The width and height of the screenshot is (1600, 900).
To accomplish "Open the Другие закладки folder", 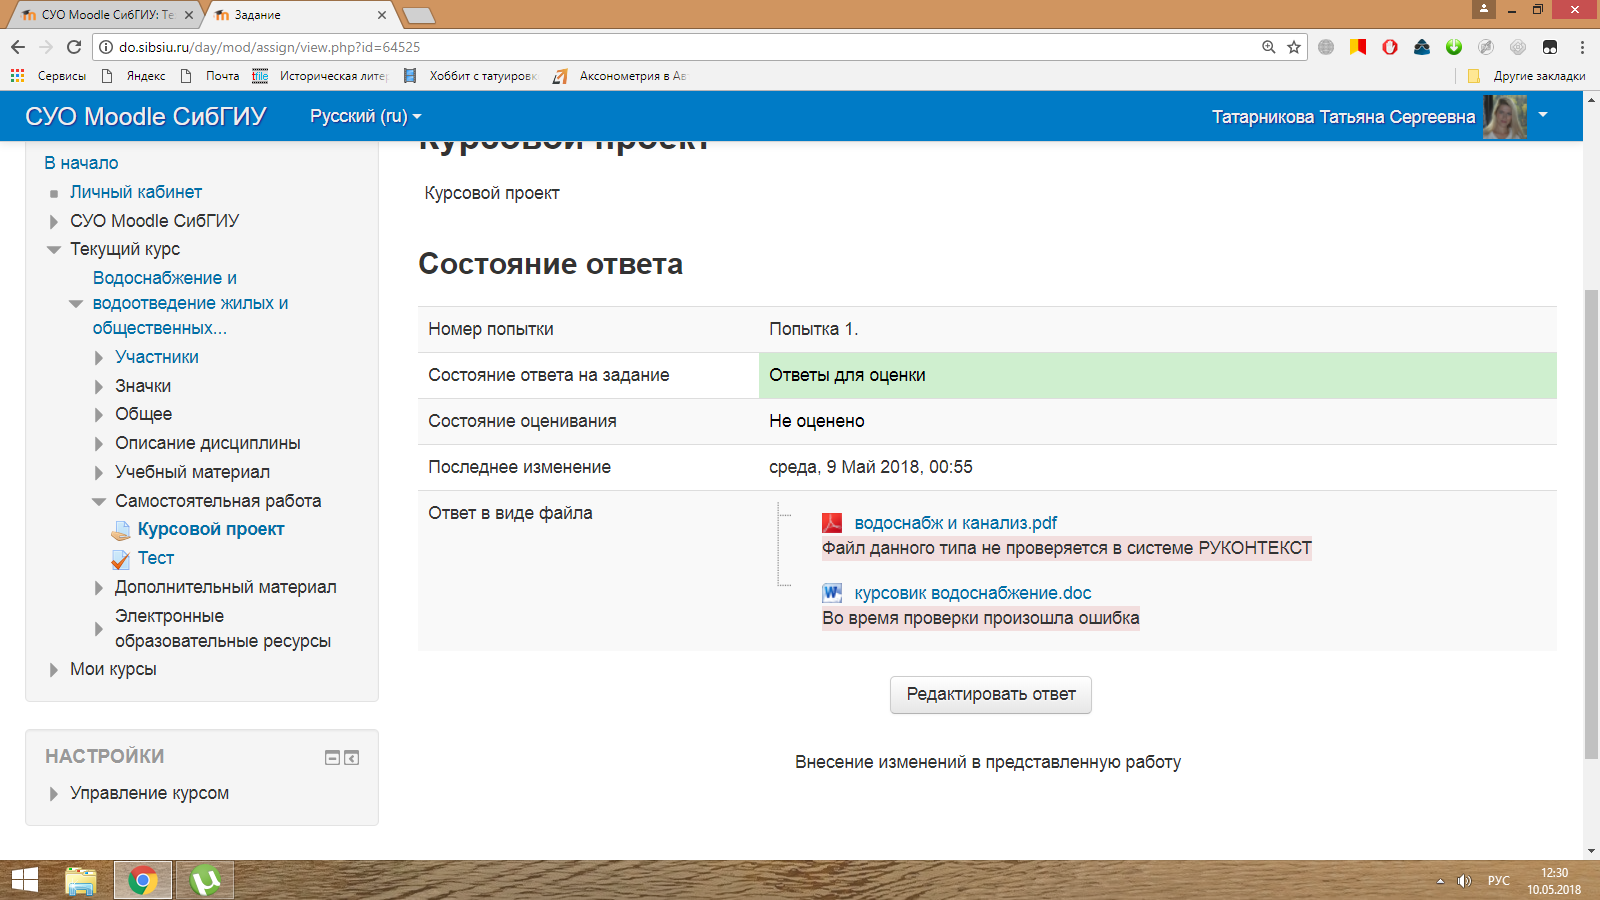I will [x=1527, y=76].
